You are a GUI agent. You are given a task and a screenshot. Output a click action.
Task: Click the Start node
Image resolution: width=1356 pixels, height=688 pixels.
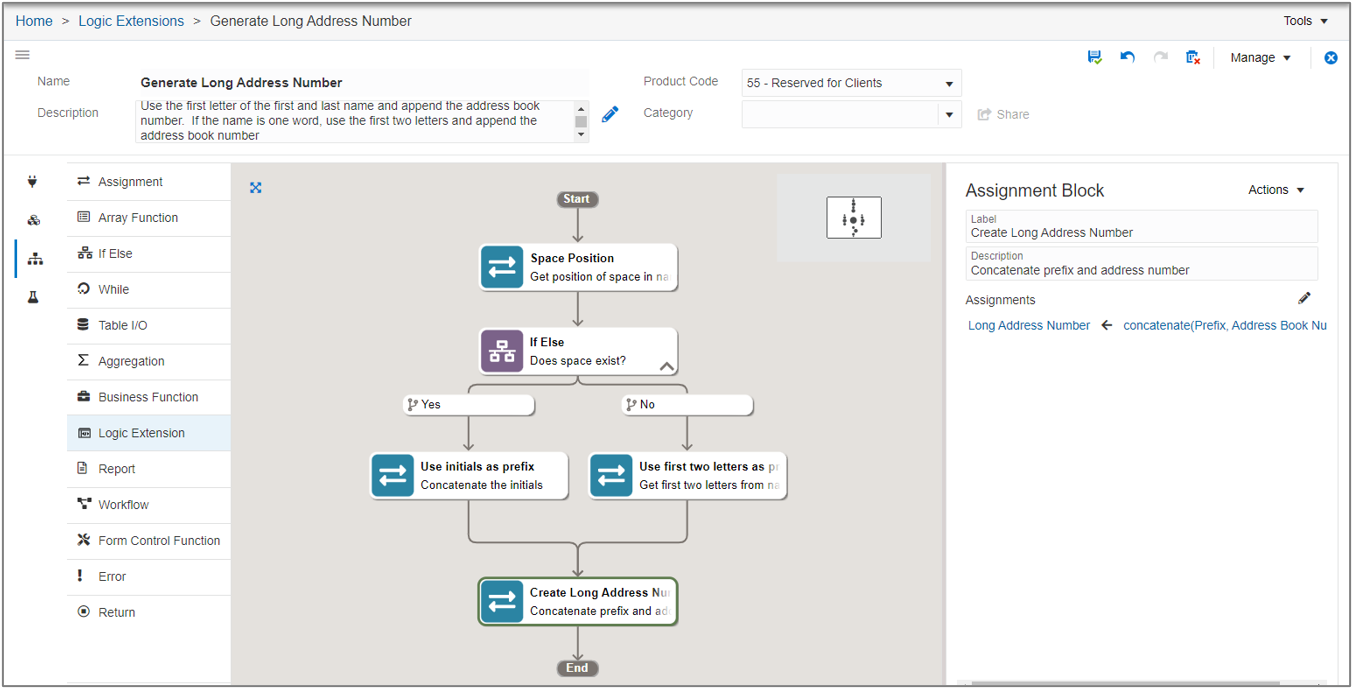point(577,199)
